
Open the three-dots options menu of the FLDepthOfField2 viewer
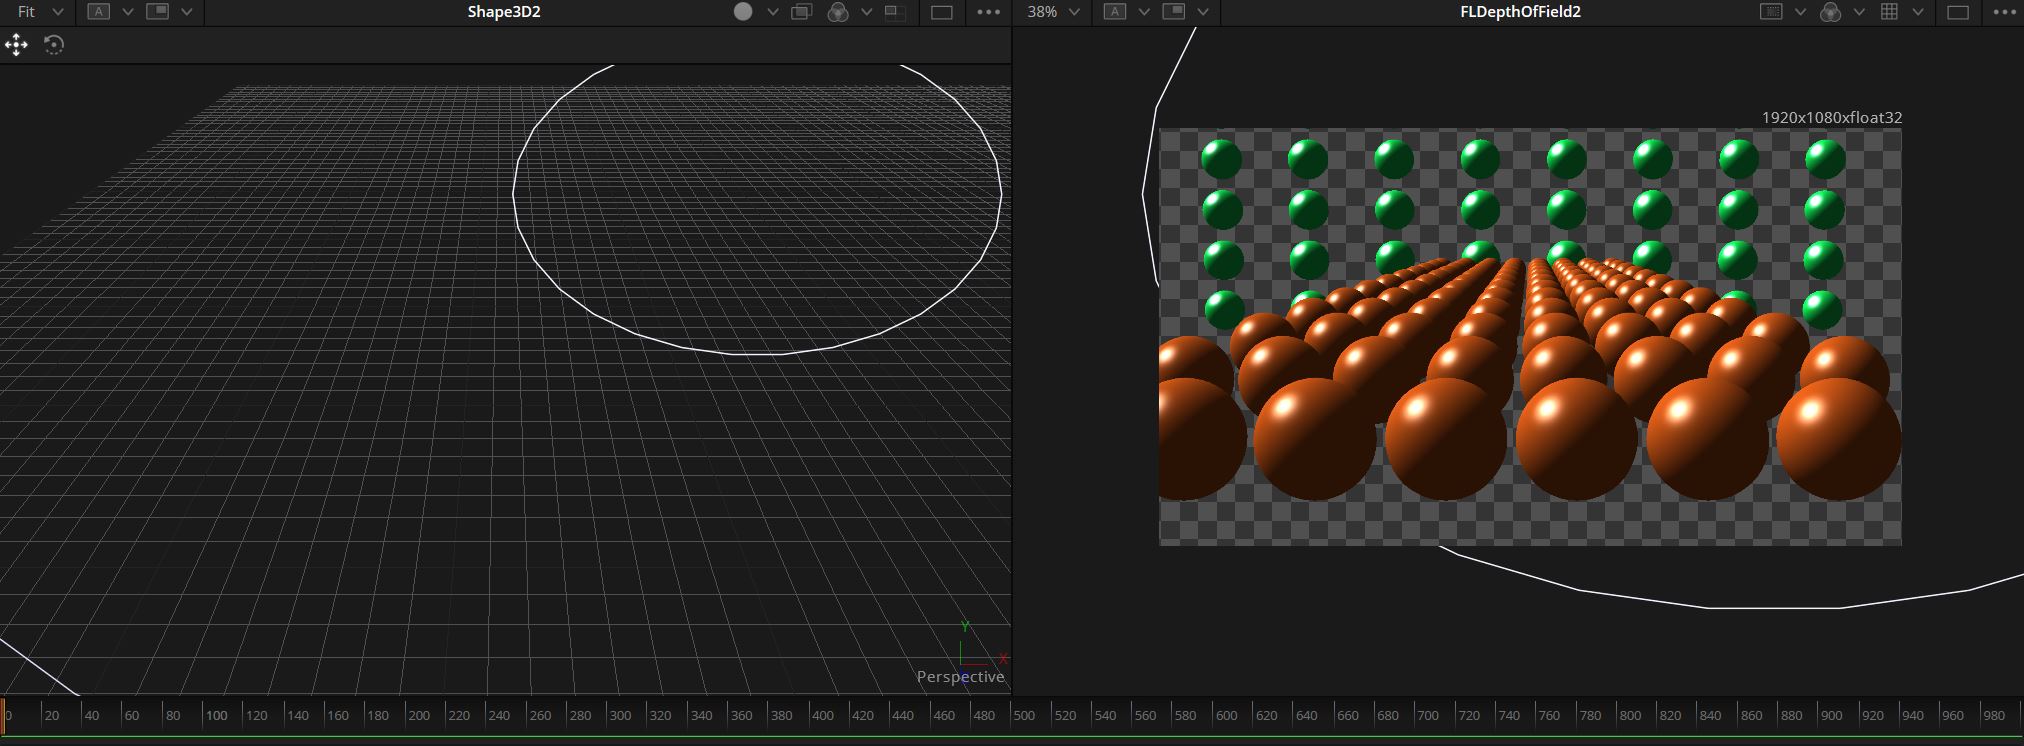coord(2004,12)
